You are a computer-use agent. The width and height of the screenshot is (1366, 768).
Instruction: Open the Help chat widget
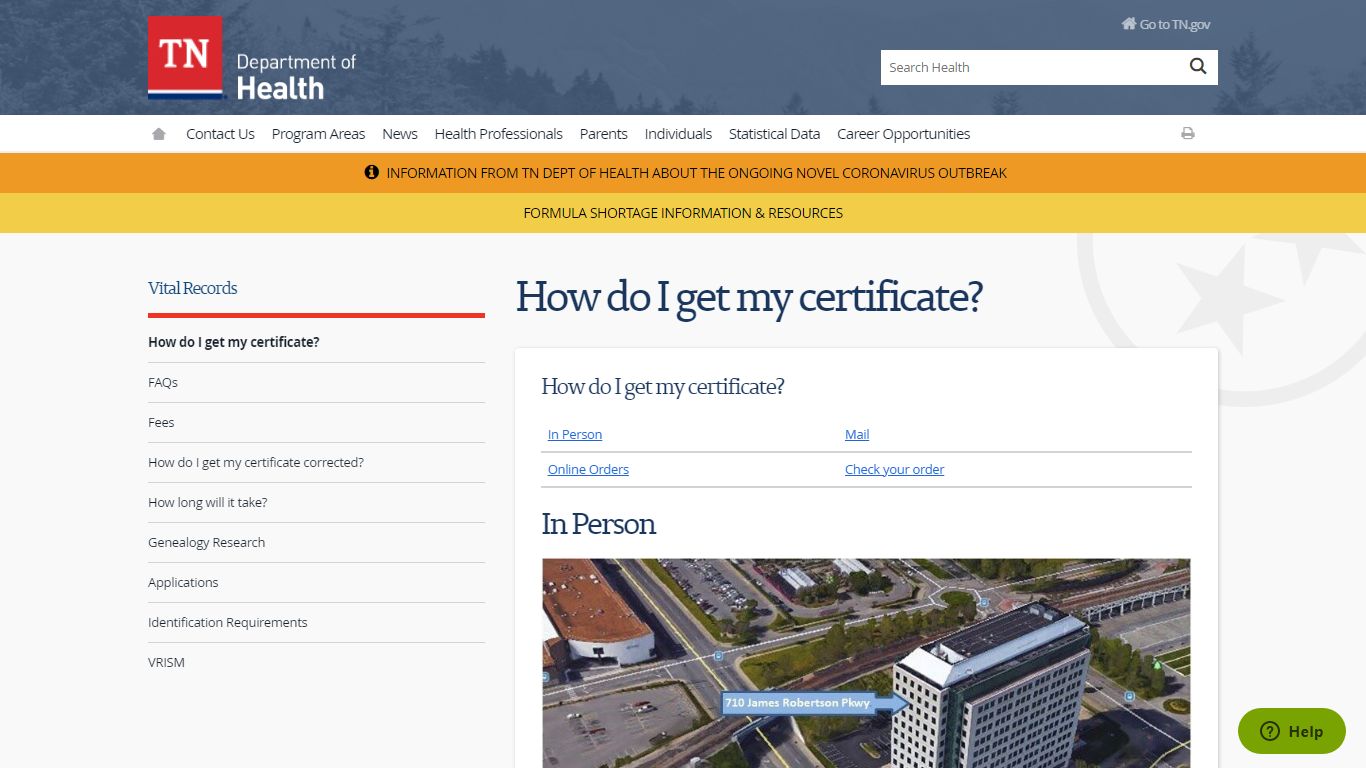[1291, 731]
